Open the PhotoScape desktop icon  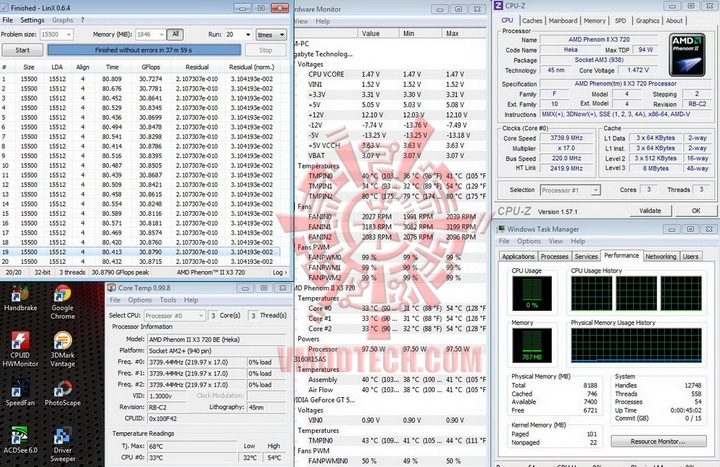[62, 393]
